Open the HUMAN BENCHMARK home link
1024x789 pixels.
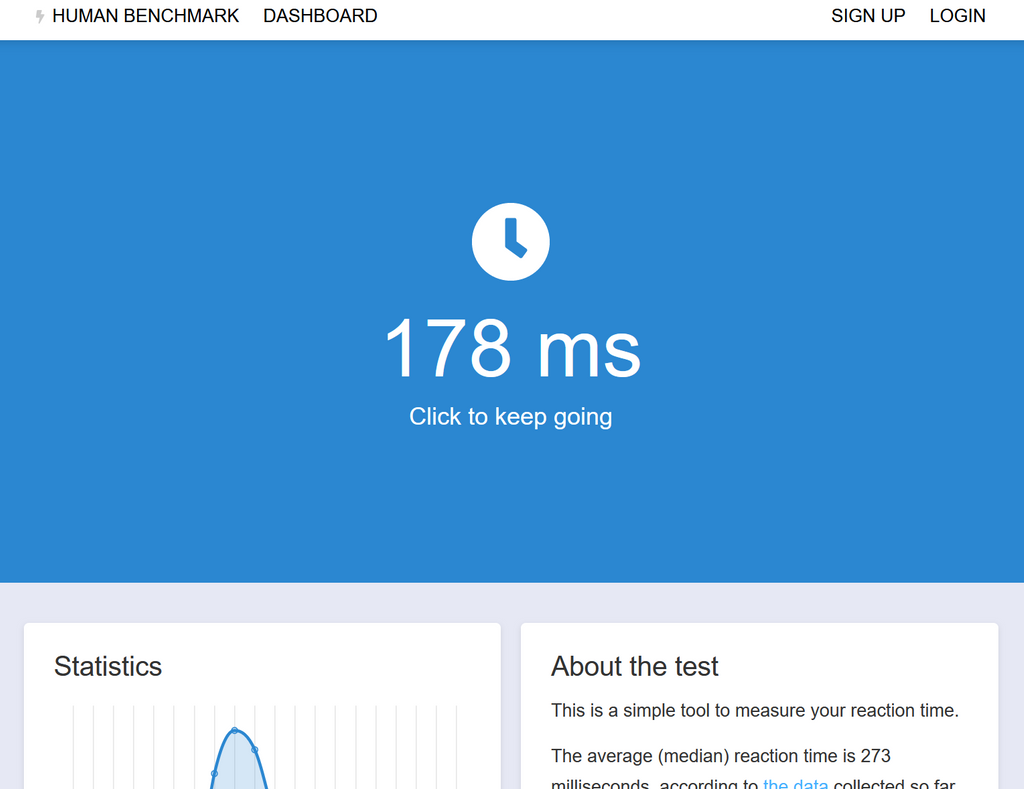click(145, 16)
